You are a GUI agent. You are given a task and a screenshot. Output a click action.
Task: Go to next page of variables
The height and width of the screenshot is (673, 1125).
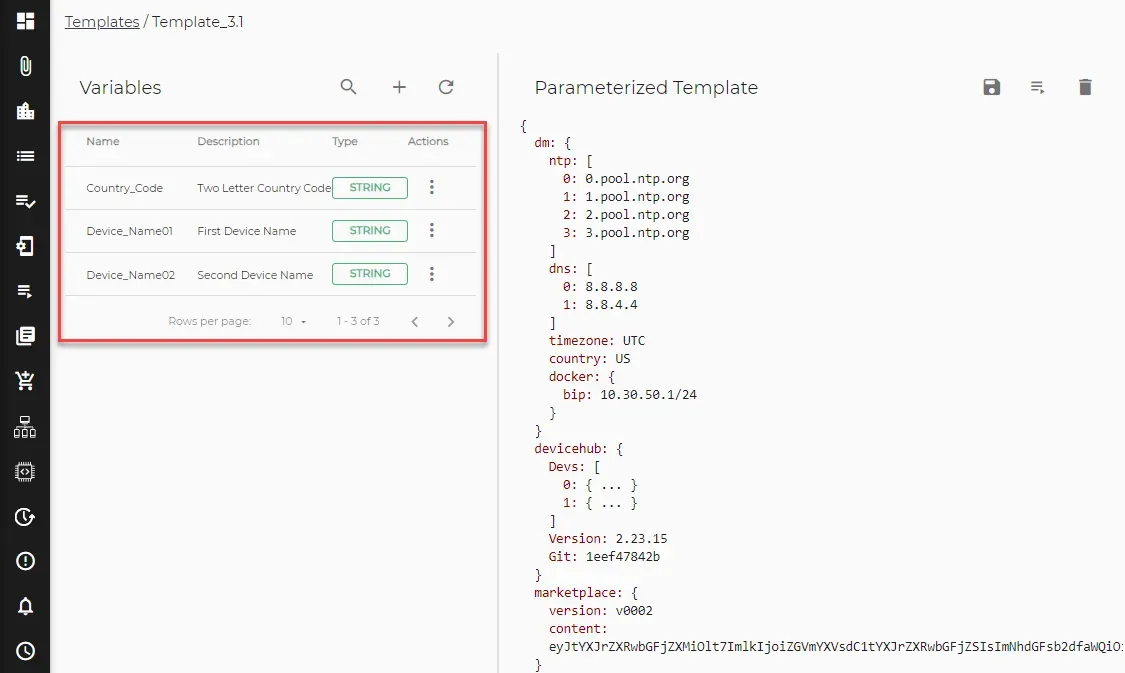(x=451, y=321)
